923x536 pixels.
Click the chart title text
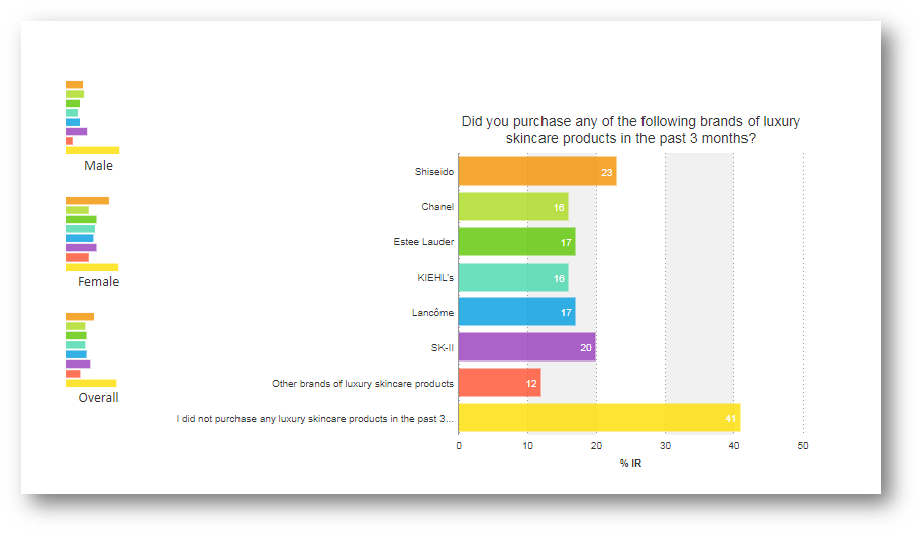tap(630, 129)
